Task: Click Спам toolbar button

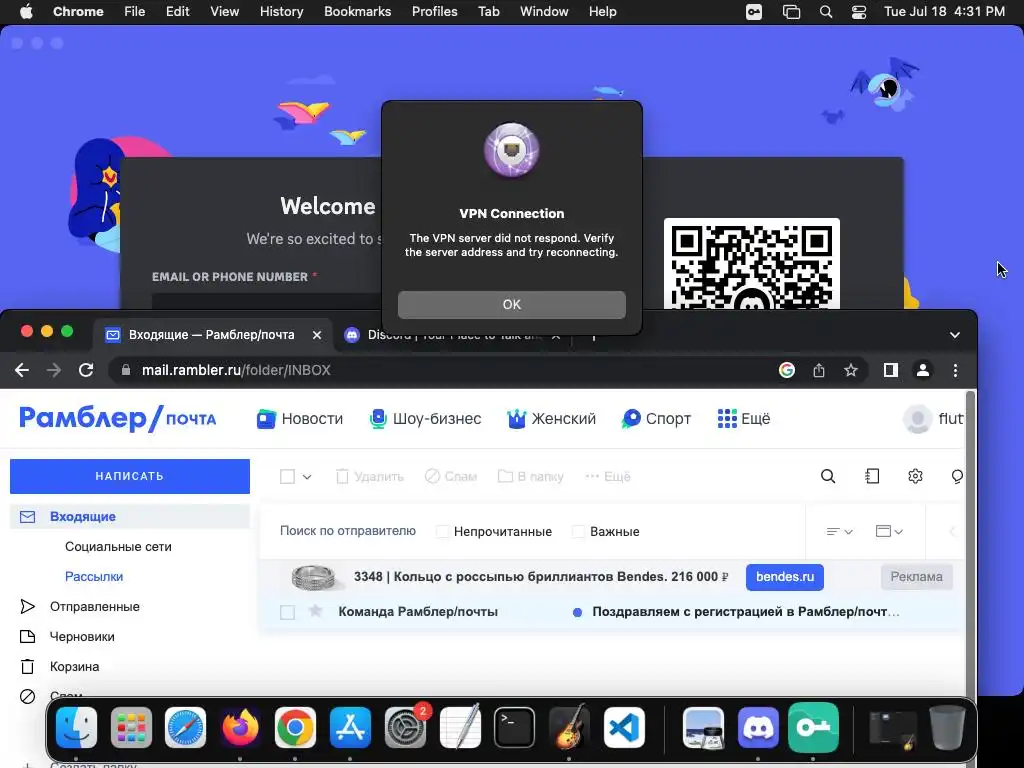Action: pos(451,477)
